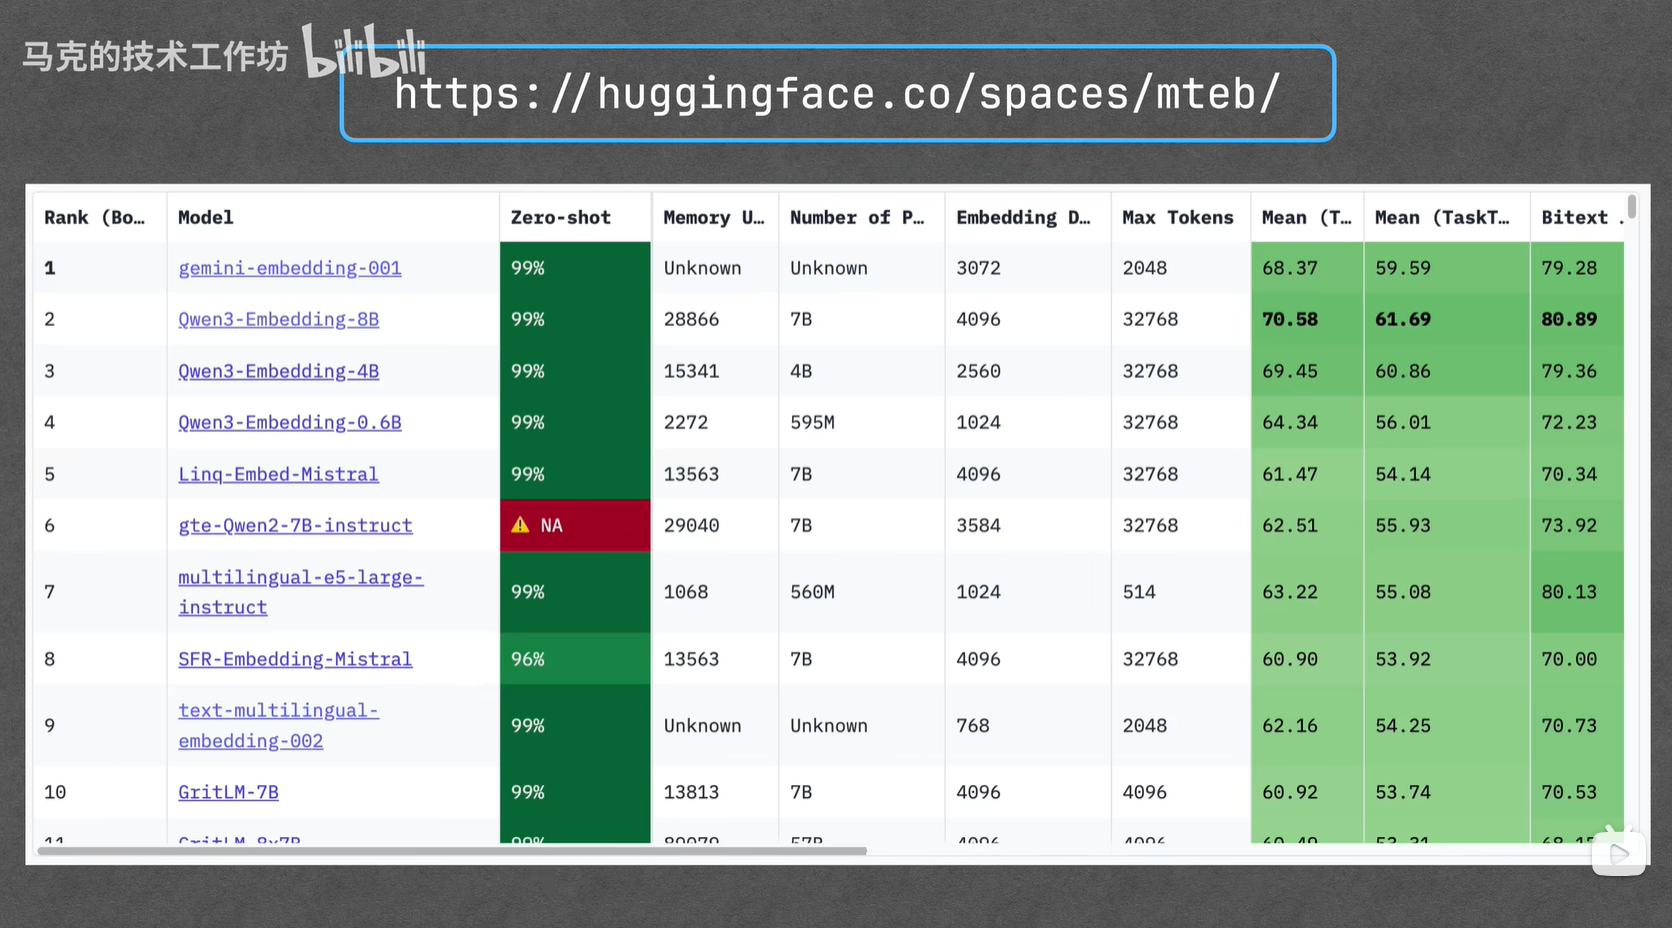
Task: Select embedding dimension value 3584
Action: (x=979, y=525)
